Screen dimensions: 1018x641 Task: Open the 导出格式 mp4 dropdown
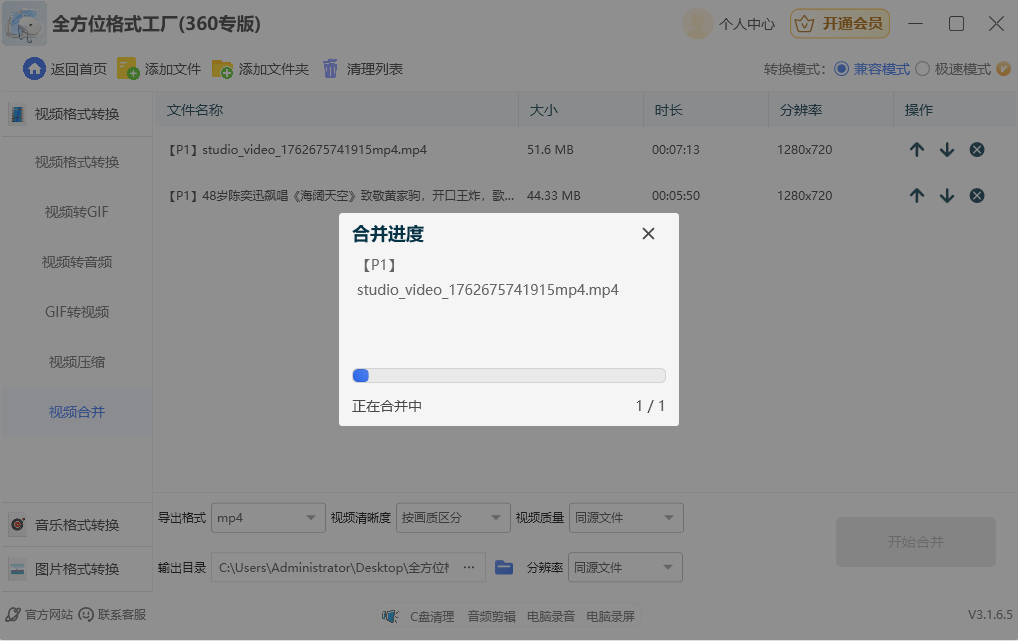pyautogui.click(x=267, y=518)
